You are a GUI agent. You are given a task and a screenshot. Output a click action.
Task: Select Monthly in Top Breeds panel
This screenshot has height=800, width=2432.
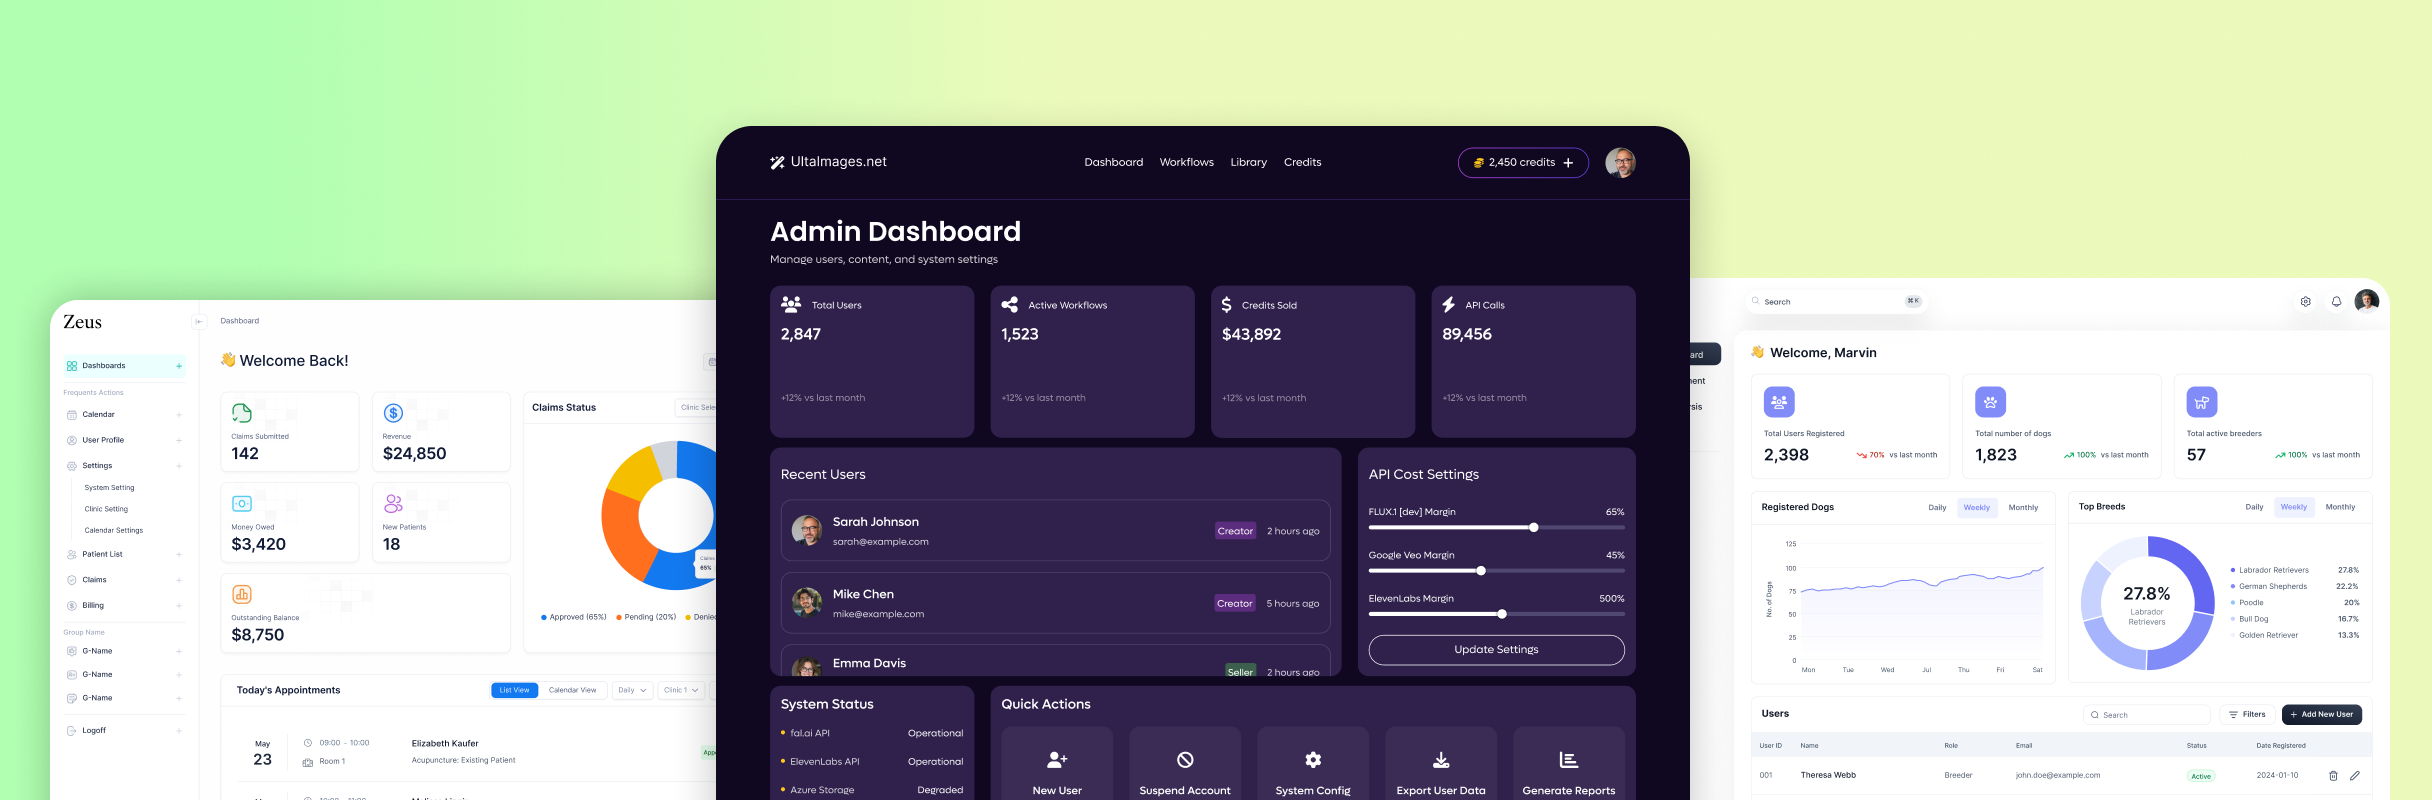tap(2340, 507)
